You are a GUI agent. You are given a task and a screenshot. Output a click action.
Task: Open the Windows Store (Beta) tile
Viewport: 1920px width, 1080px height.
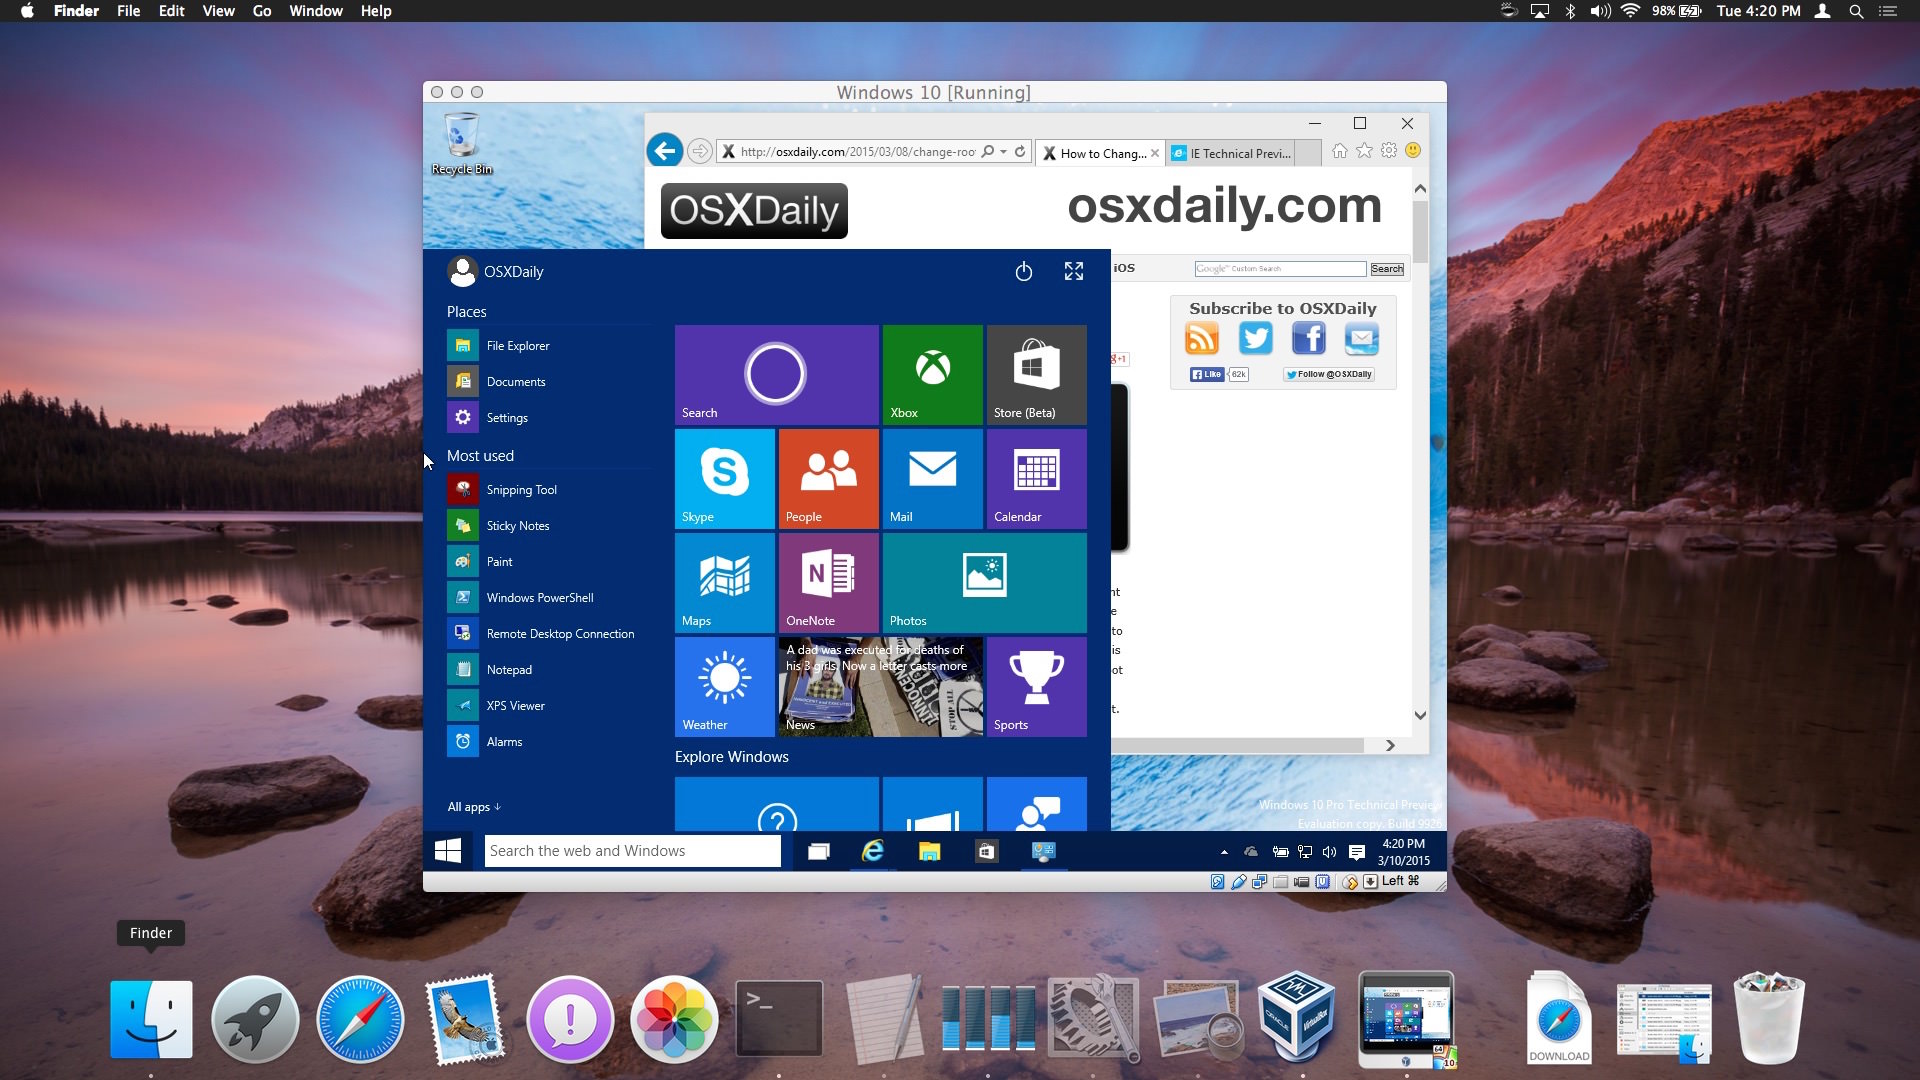point(1035,373)
